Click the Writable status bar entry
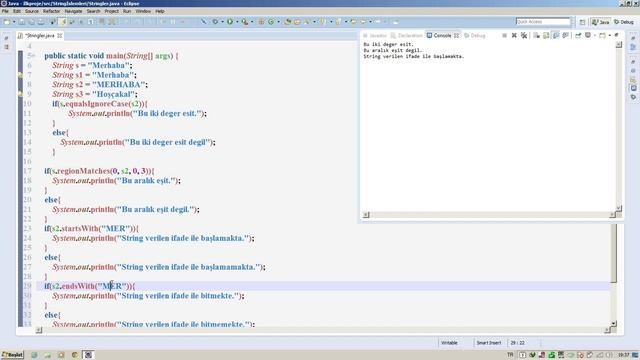The width and height of the screenshot is (640, 360). point(449,343)
